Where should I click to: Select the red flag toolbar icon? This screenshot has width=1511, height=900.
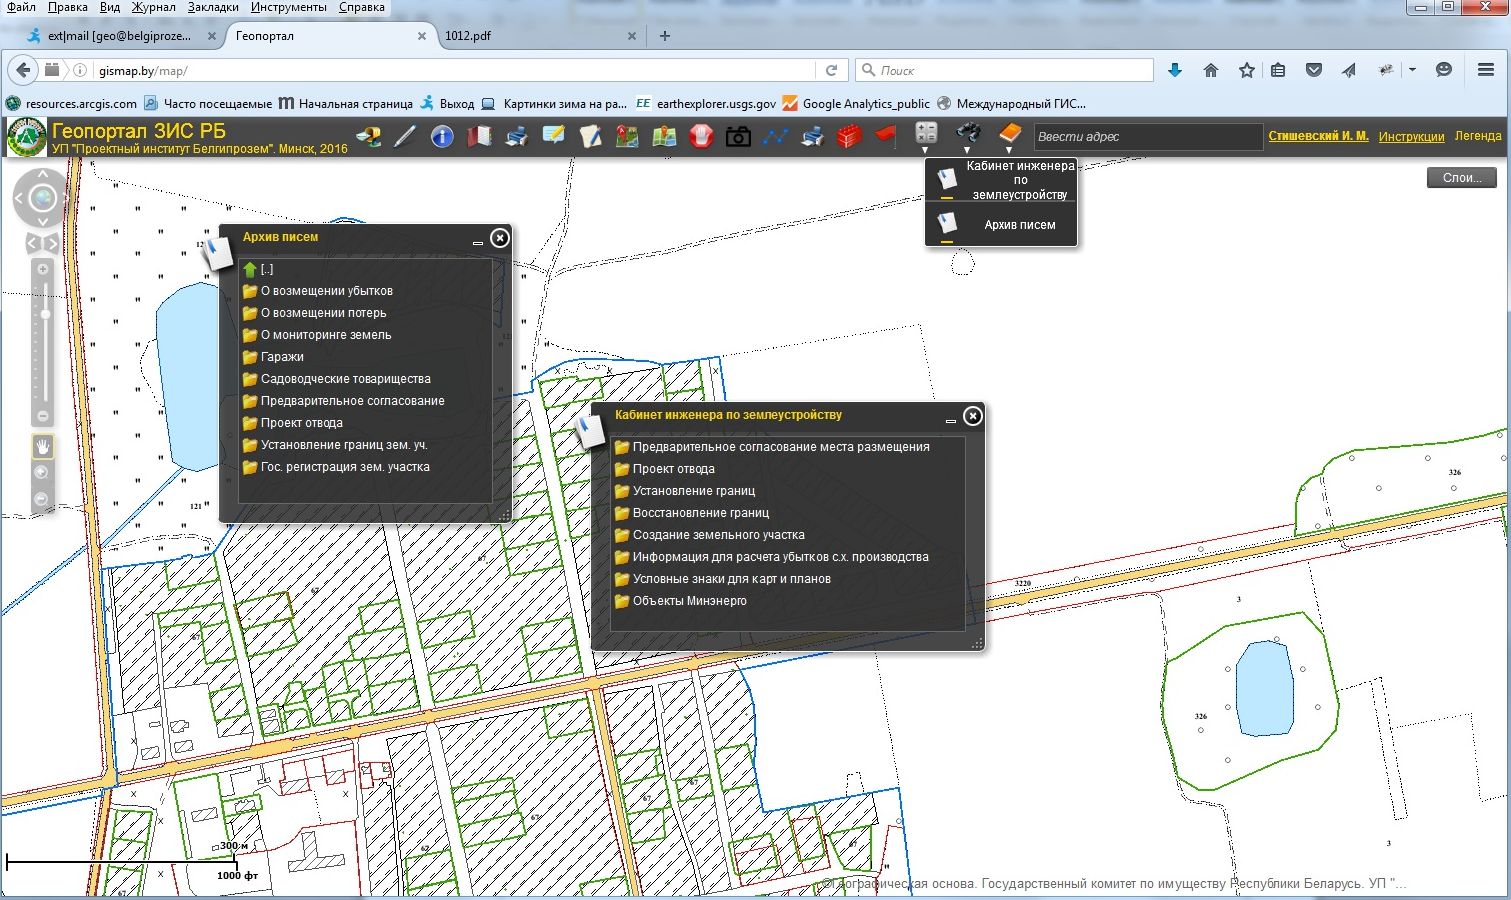(x=886, y=135)
